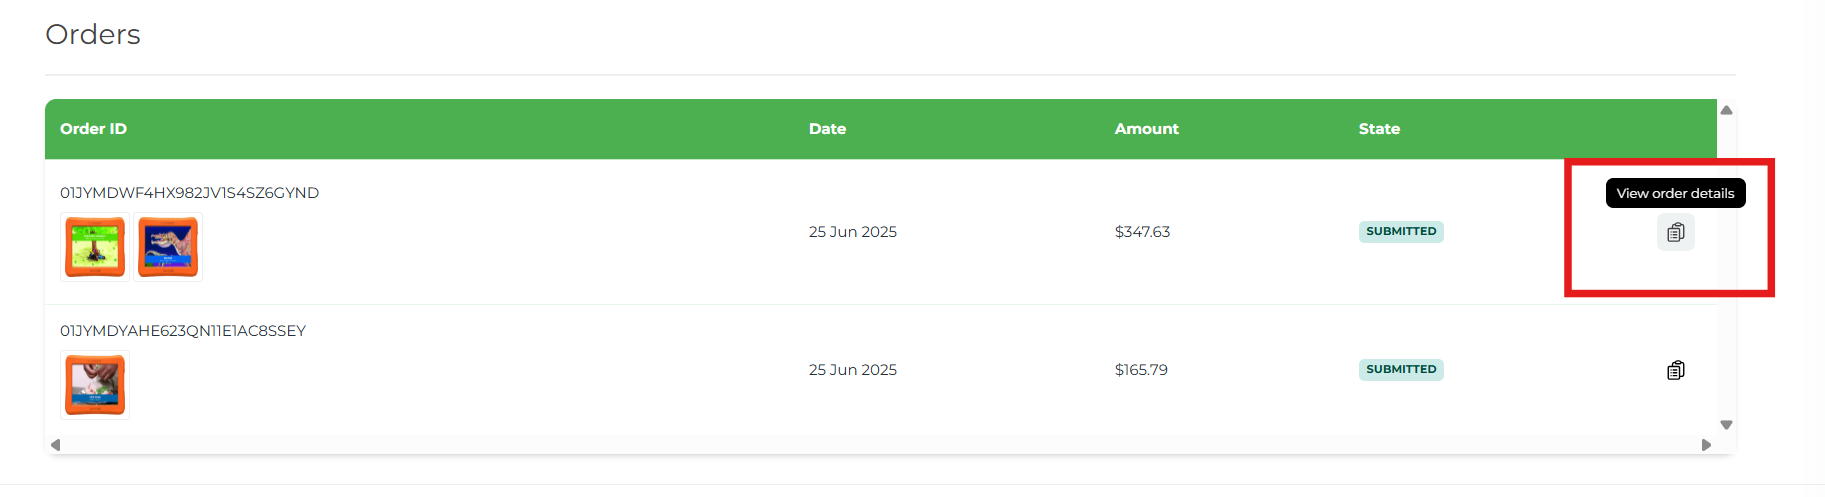Click the $165.79 amount cell
This screenshot has width=1825, height=497.
click(1141, 370)
